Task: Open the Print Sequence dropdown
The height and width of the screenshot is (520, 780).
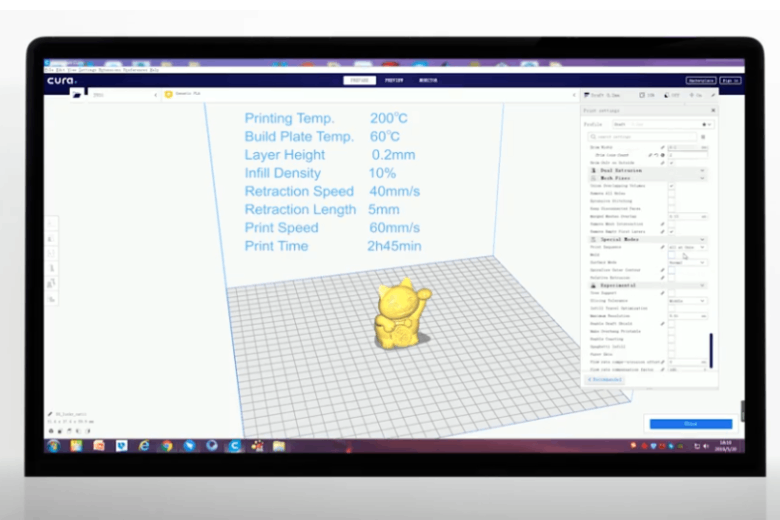Action: [x=686, y=247]
